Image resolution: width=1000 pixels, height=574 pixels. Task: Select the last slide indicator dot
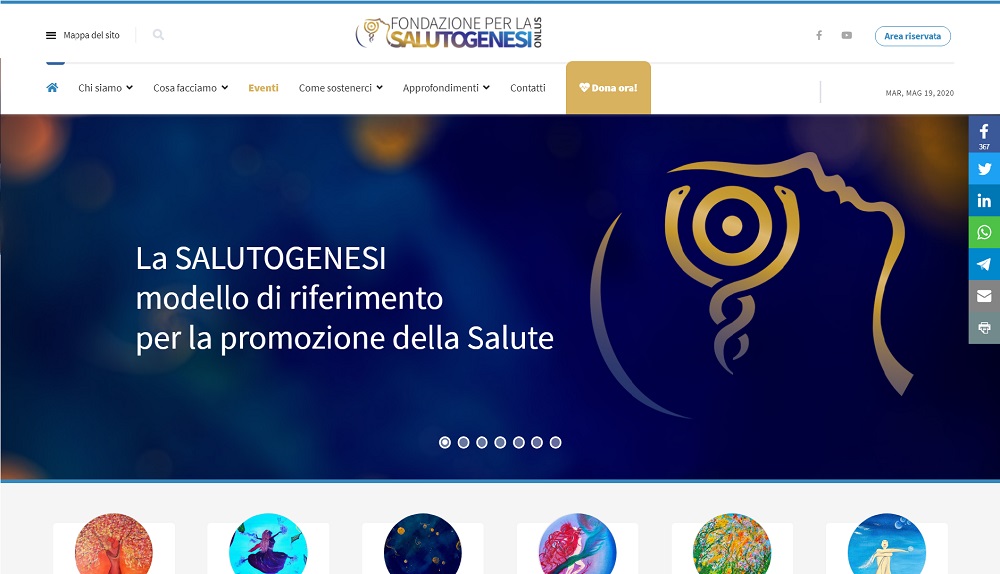(x=555, y=442)
